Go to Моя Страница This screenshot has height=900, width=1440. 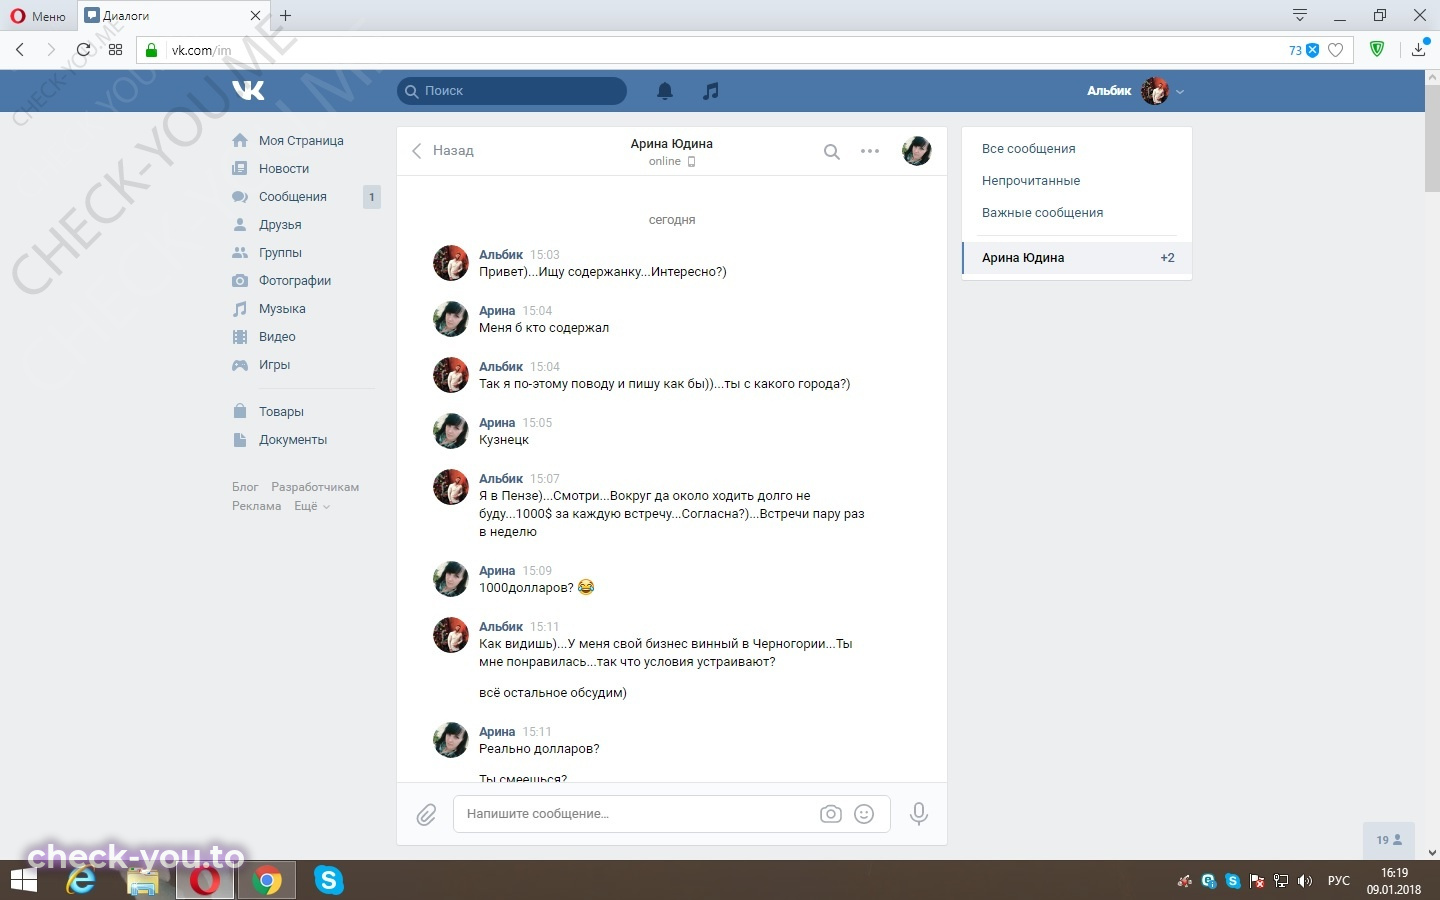pos(301,141)
